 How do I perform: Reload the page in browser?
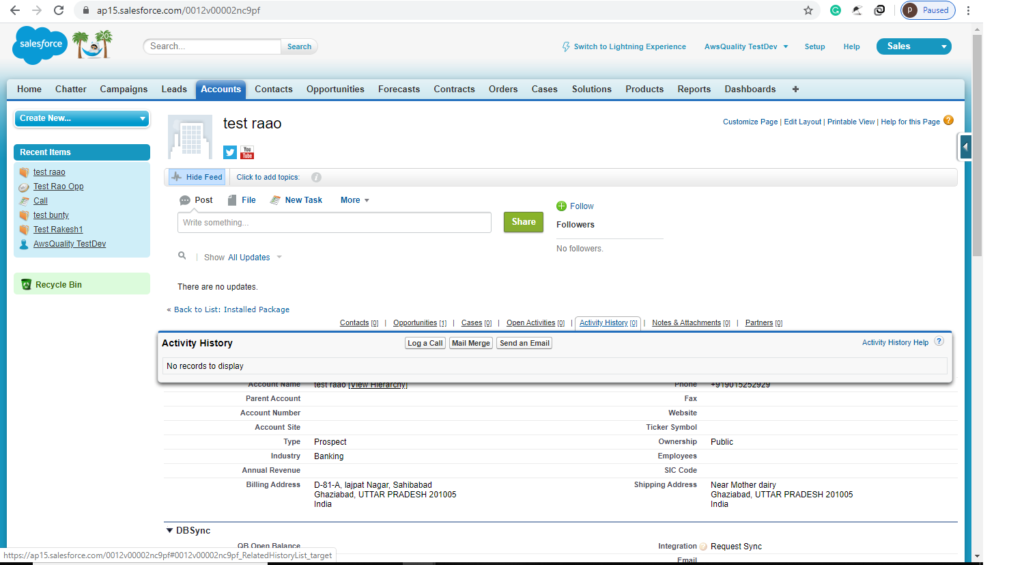coord(59,10)
